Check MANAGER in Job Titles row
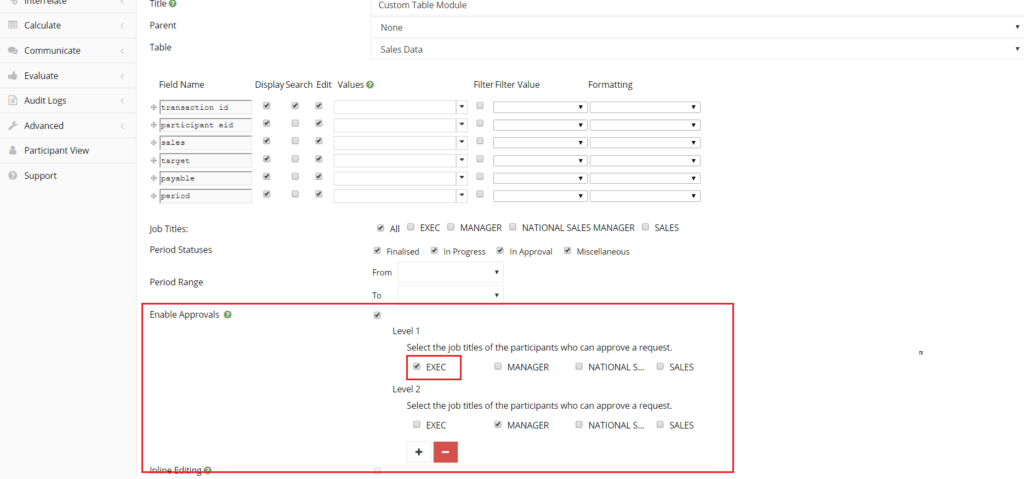The width and height of the screenshot is (1024, 479). (x=451, y=227)
